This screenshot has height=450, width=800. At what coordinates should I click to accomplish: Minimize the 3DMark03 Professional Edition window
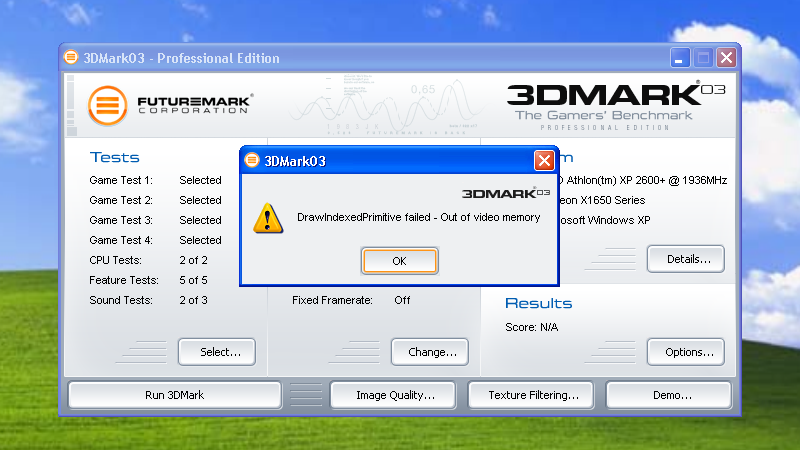[x=680, y=58]
